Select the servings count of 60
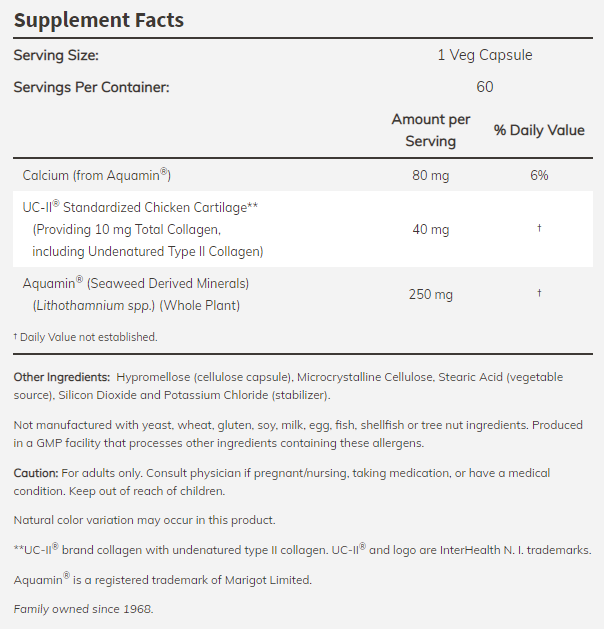 pyautogui.click(x=485, y=87)
